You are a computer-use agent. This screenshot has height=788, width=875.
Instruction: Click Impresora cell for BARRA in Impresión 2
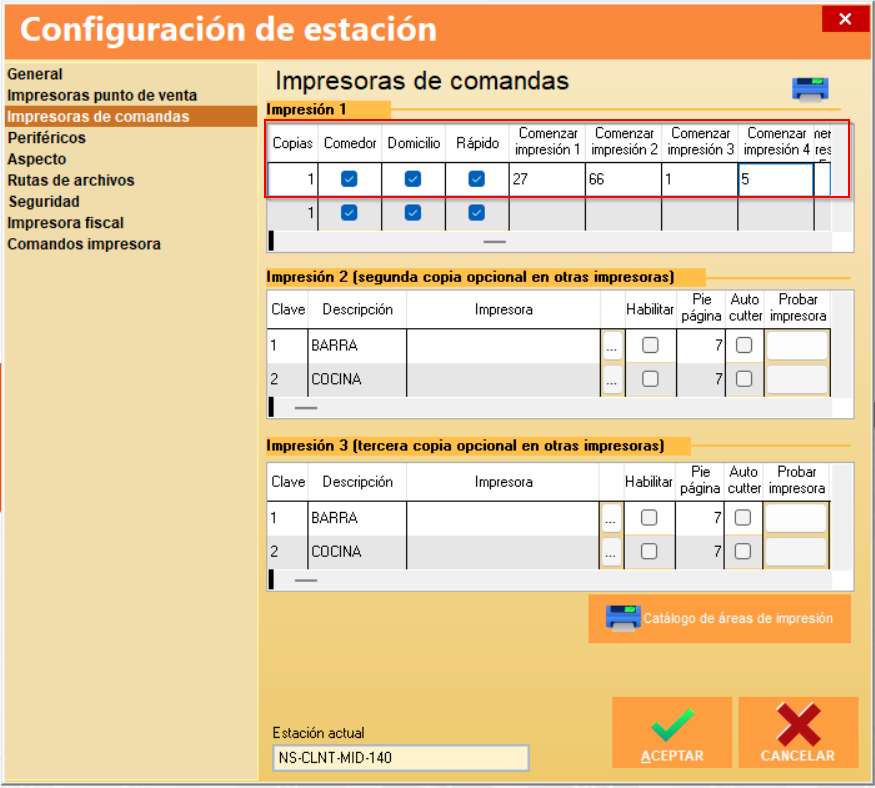504,346
